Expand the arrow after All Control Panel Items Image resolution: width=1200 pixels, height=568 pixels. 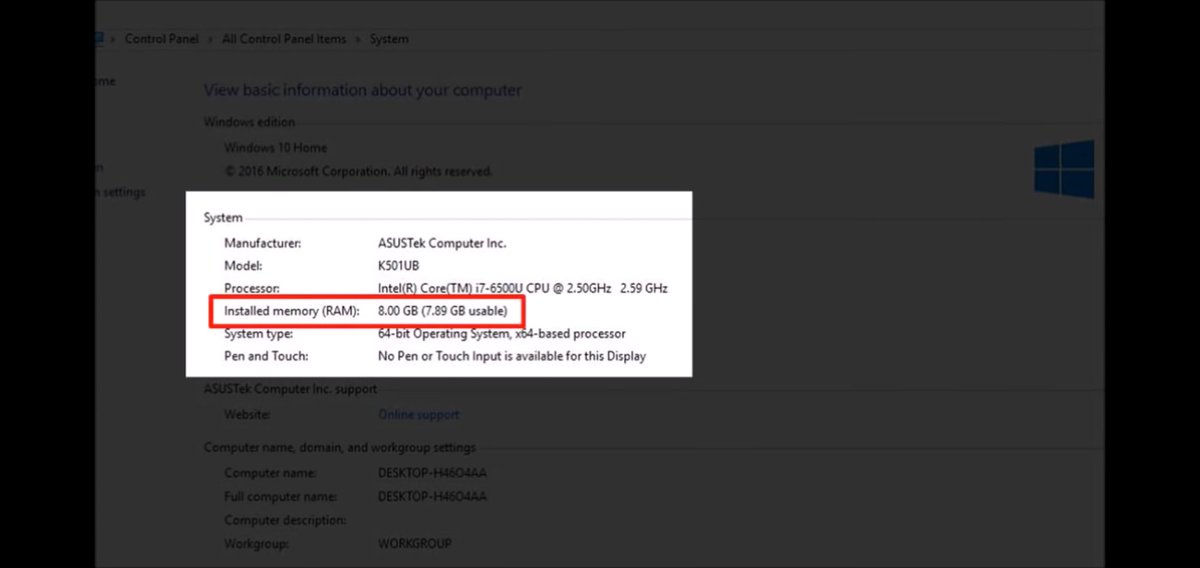coord(358,39)
